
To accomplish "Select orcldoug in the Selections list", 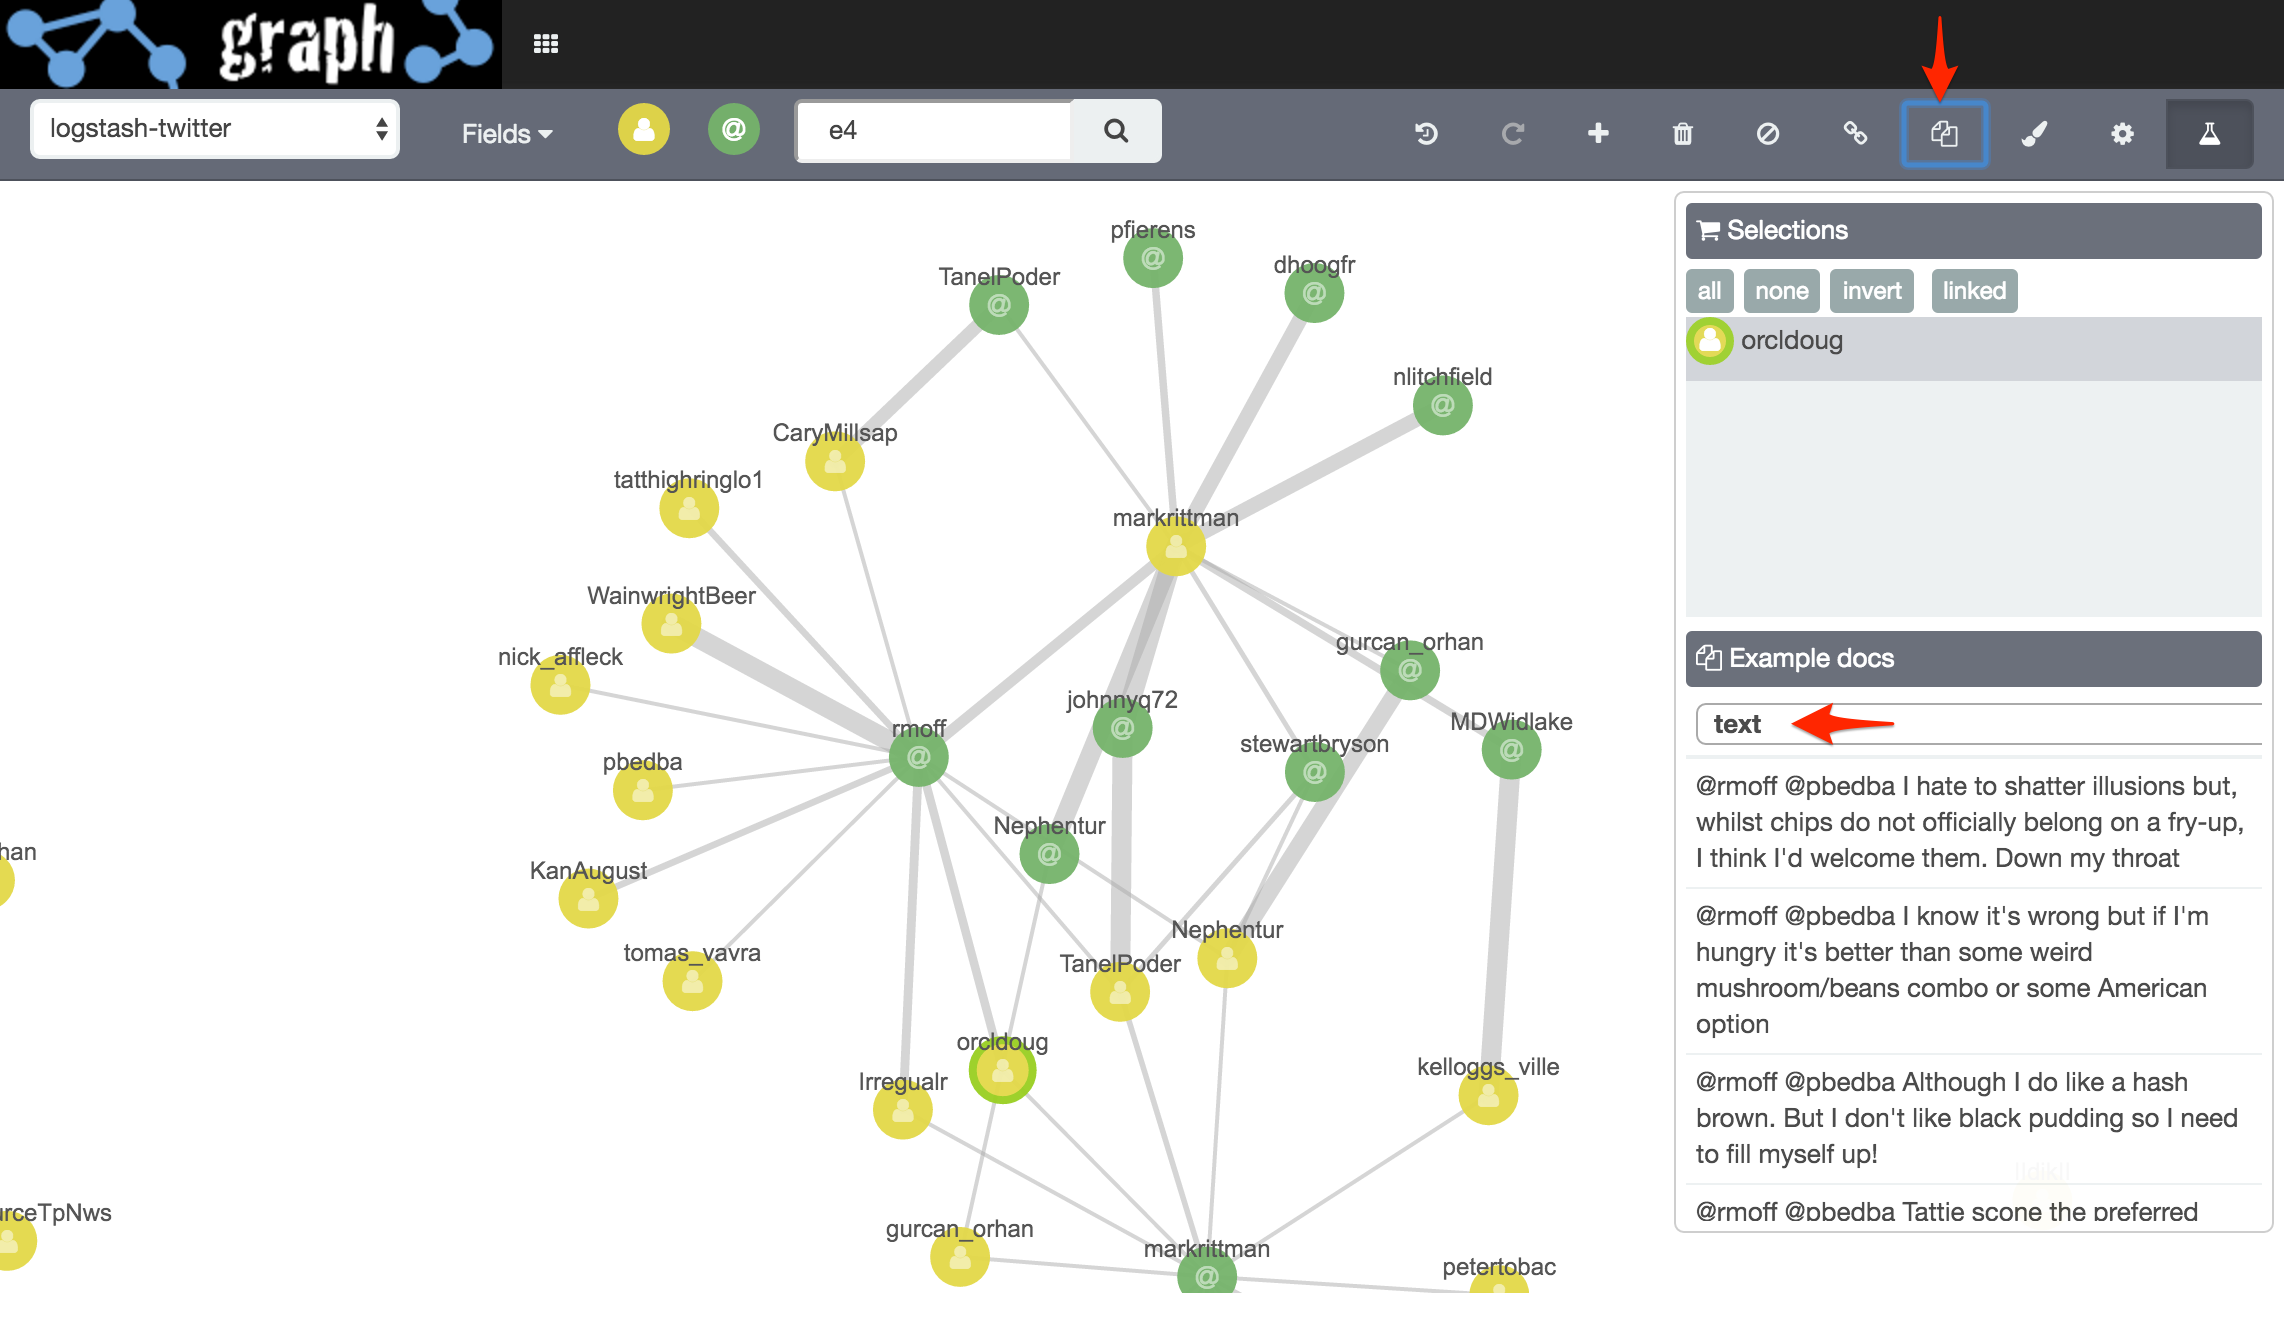I will pos(1791,341).
